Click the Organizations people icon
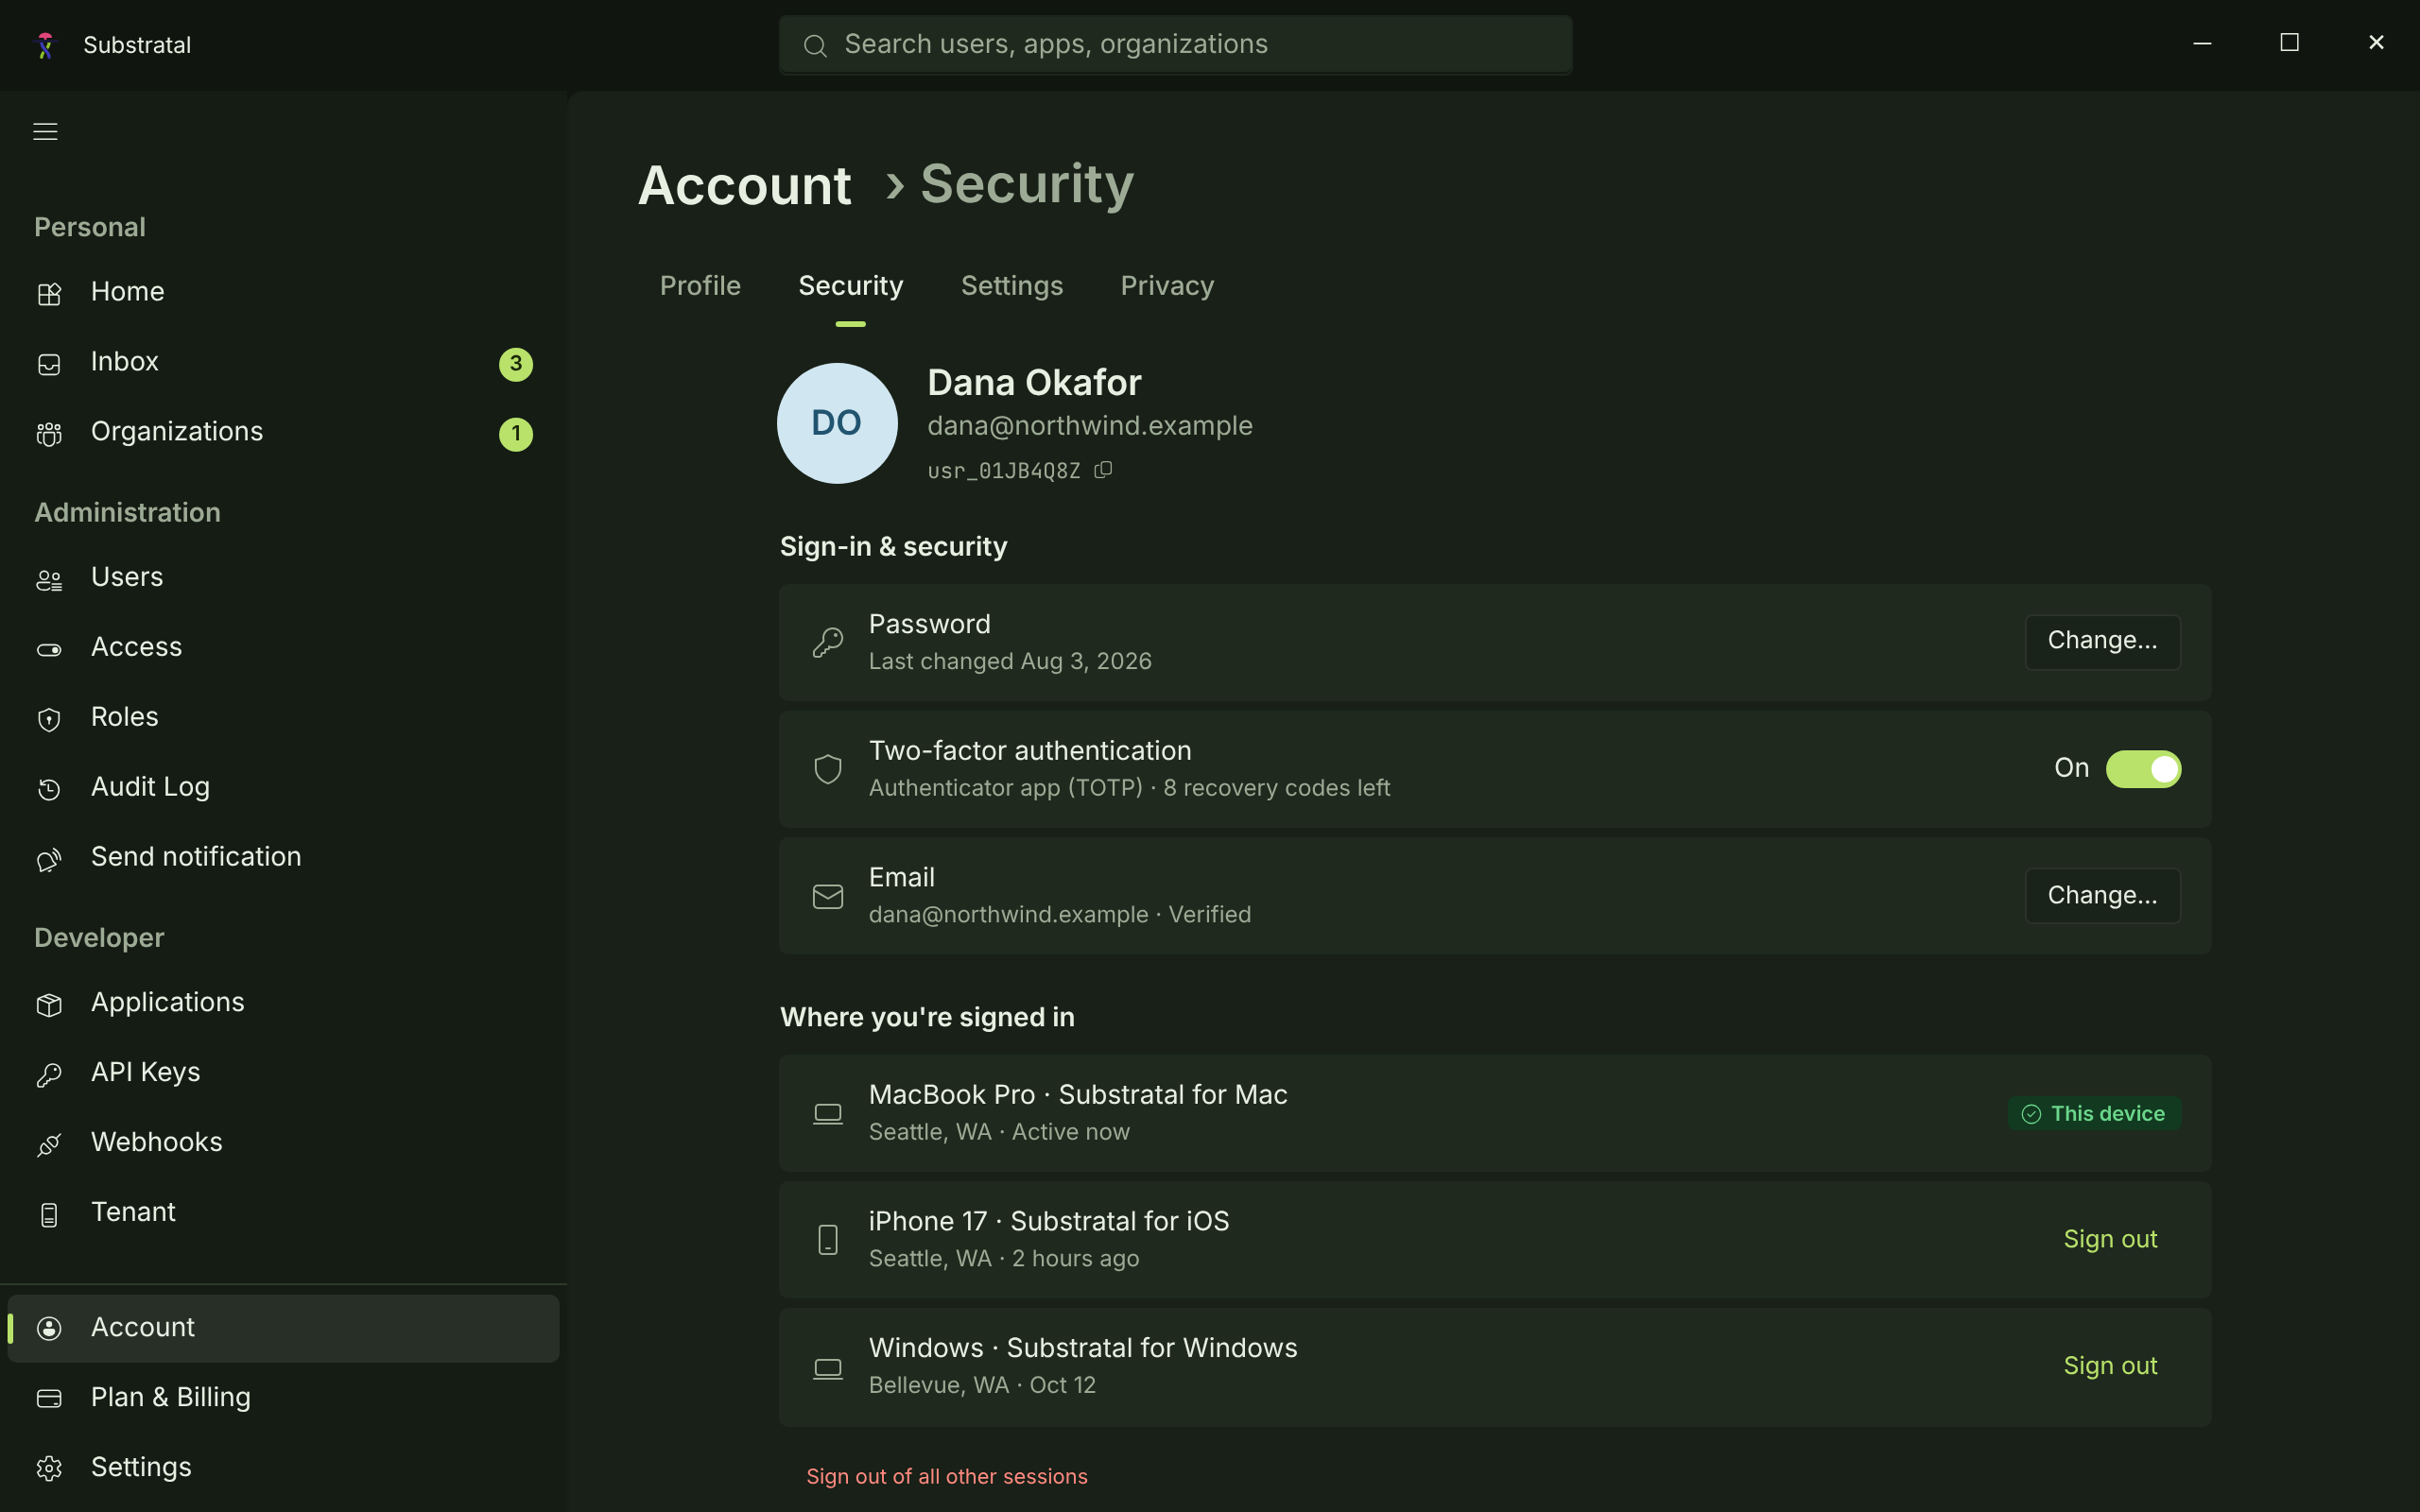Viewport: 2420px width, 1512px height. [49, 434]
